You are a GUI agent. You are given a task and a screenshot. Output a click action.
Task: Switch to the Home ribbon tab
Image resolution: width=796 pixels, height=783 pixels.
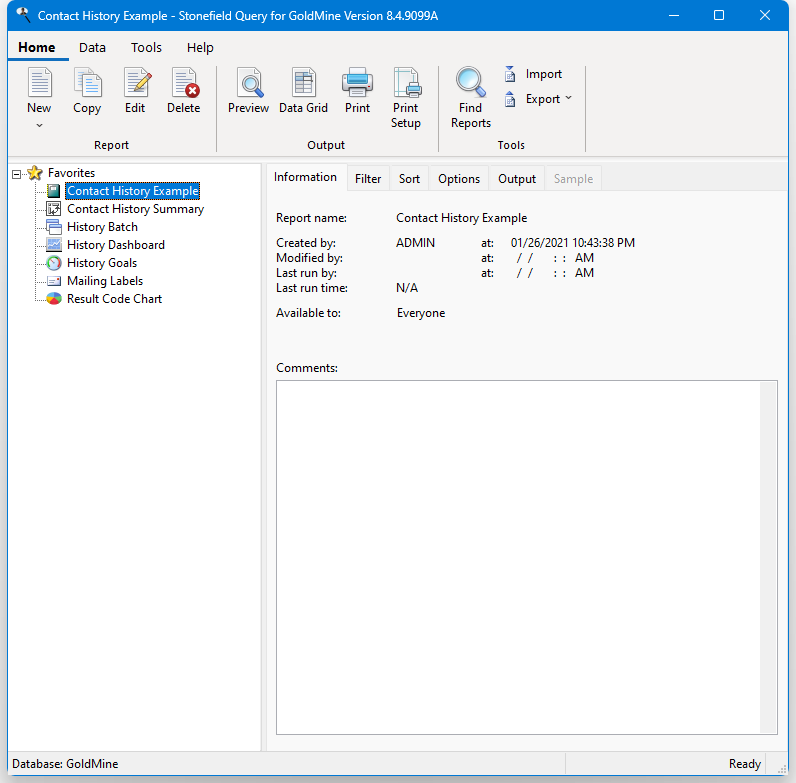coord(37,47)
